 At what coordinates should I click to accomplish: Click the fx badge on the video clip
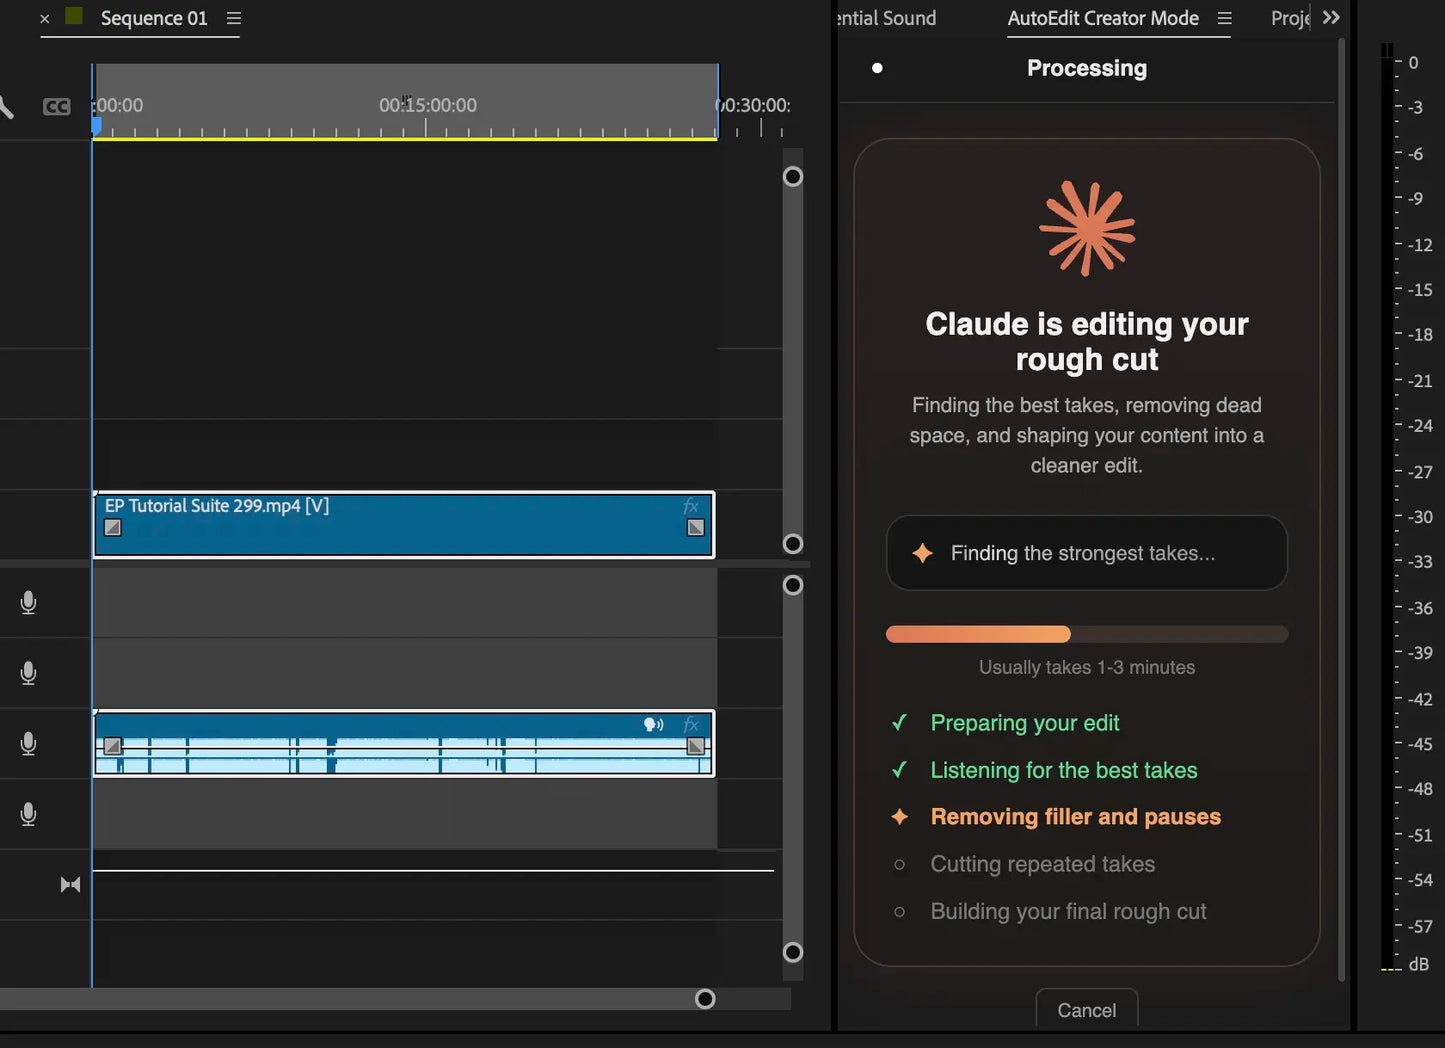point(691,506)
